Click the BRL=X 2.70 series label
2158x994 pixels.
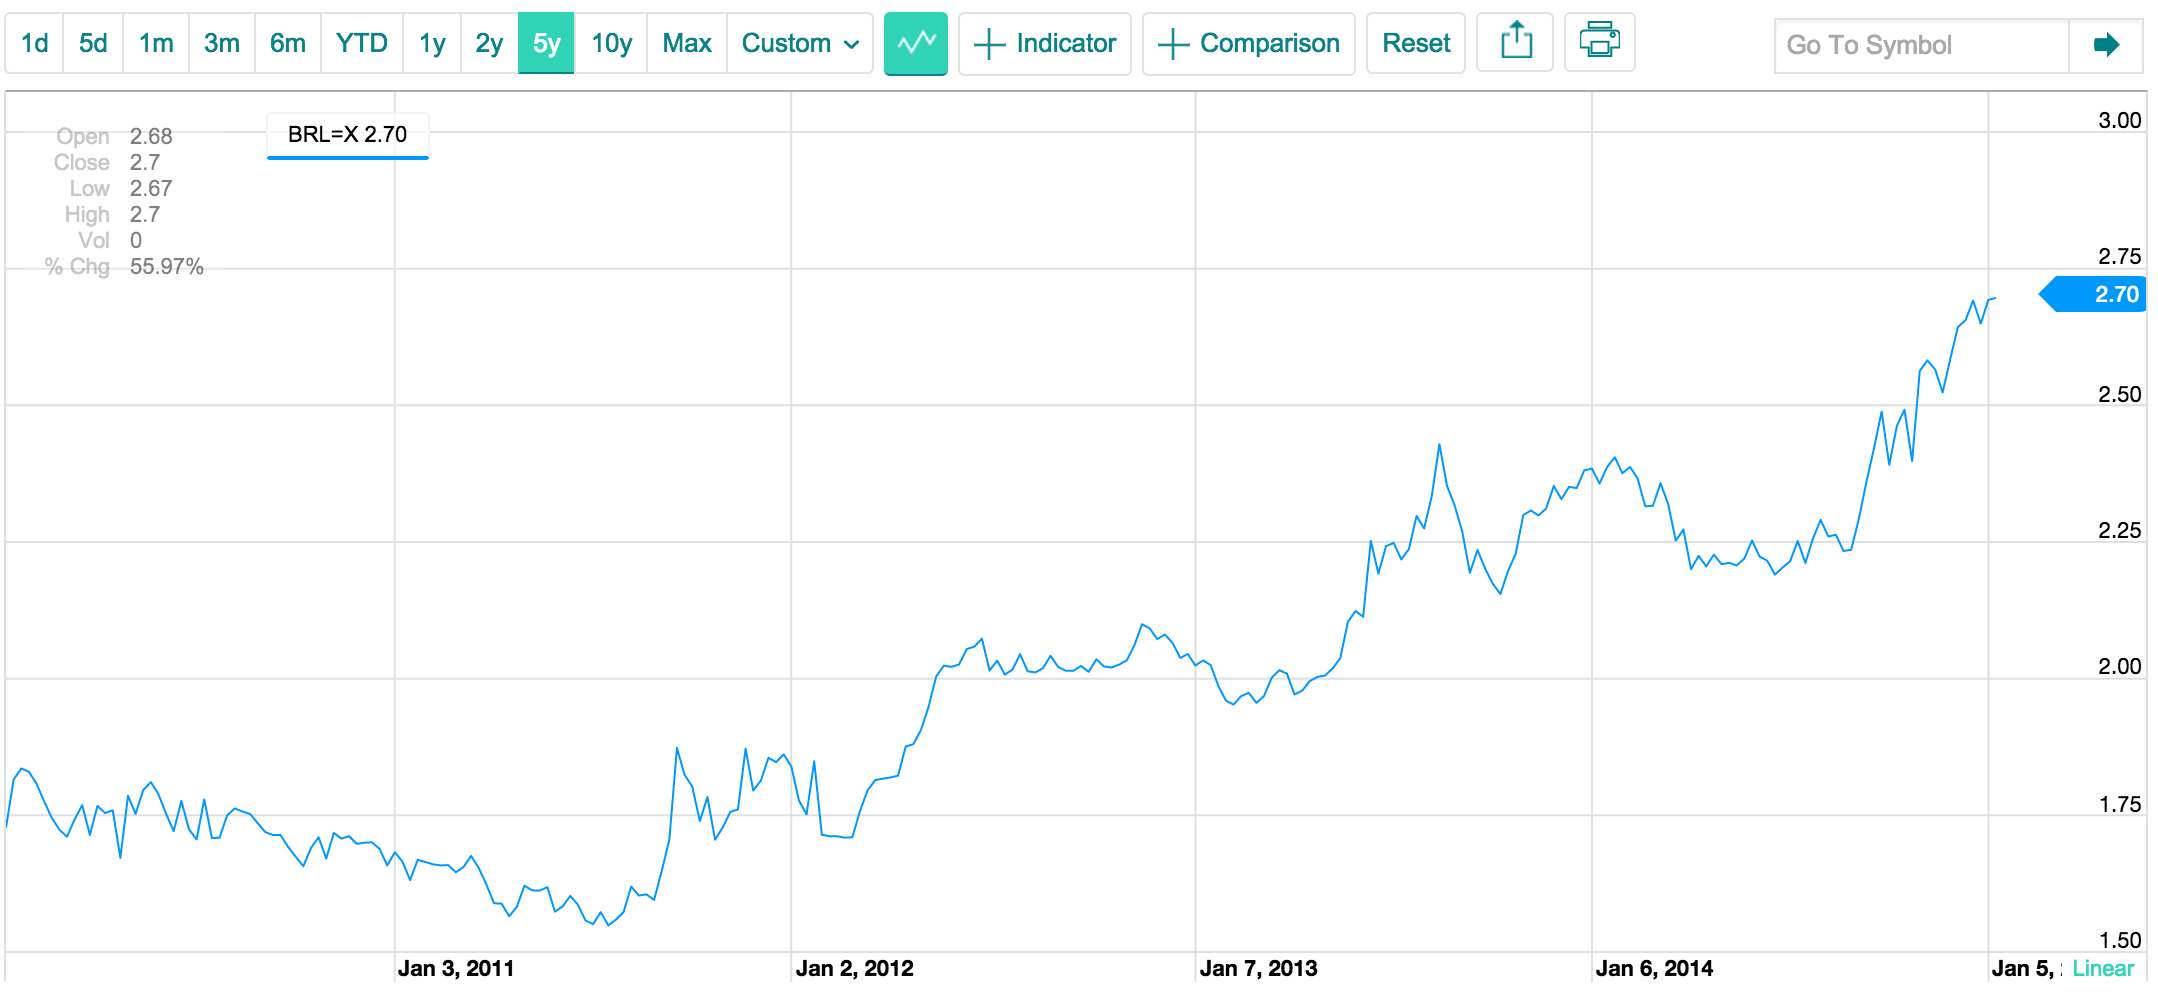point(347,134)
